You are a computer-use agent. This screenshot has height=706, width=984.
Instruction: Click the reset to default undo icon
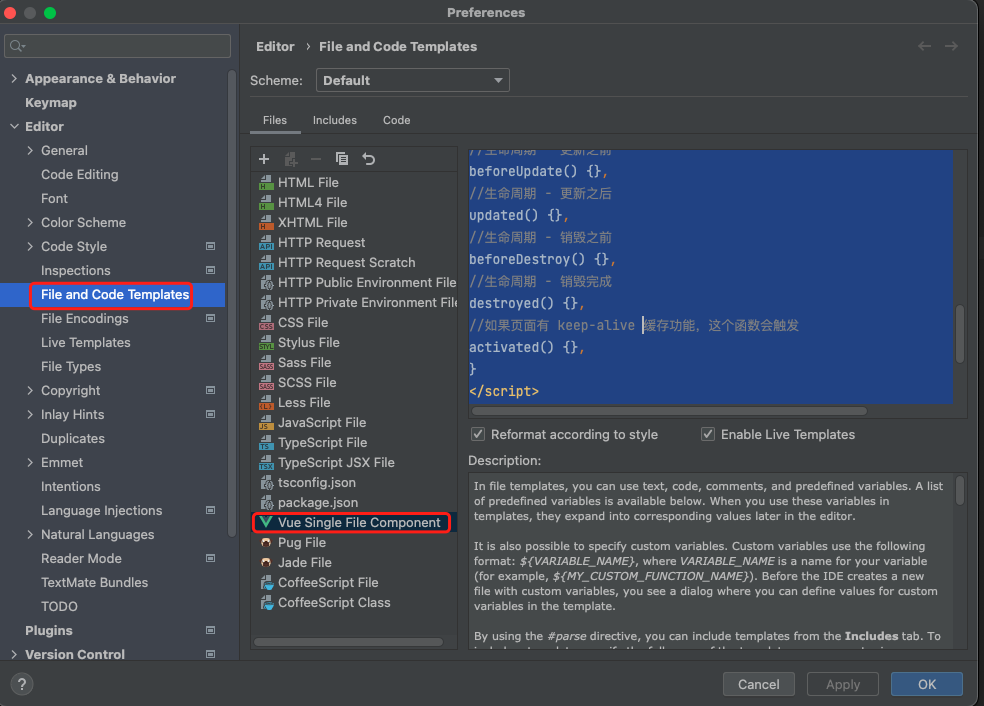click(x=369, y=159)
